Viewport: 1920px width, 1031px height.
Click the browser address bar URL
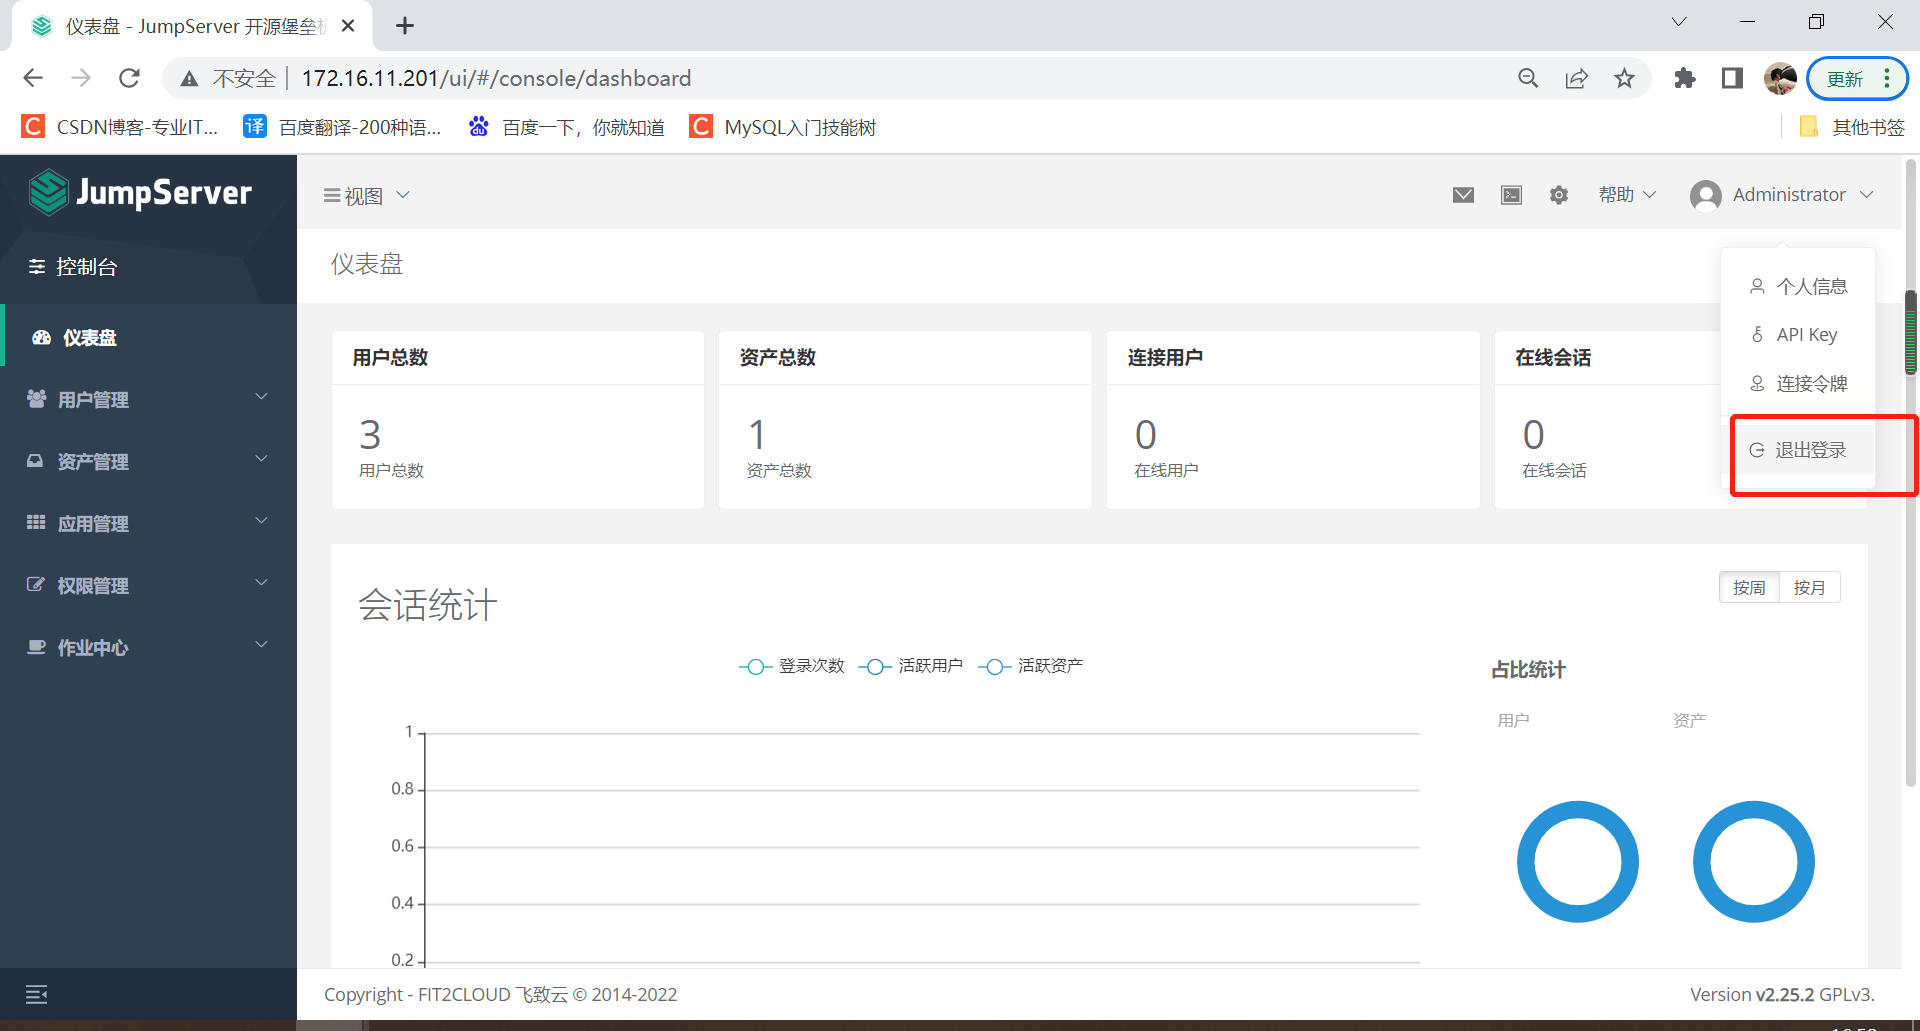pos(496,78)
